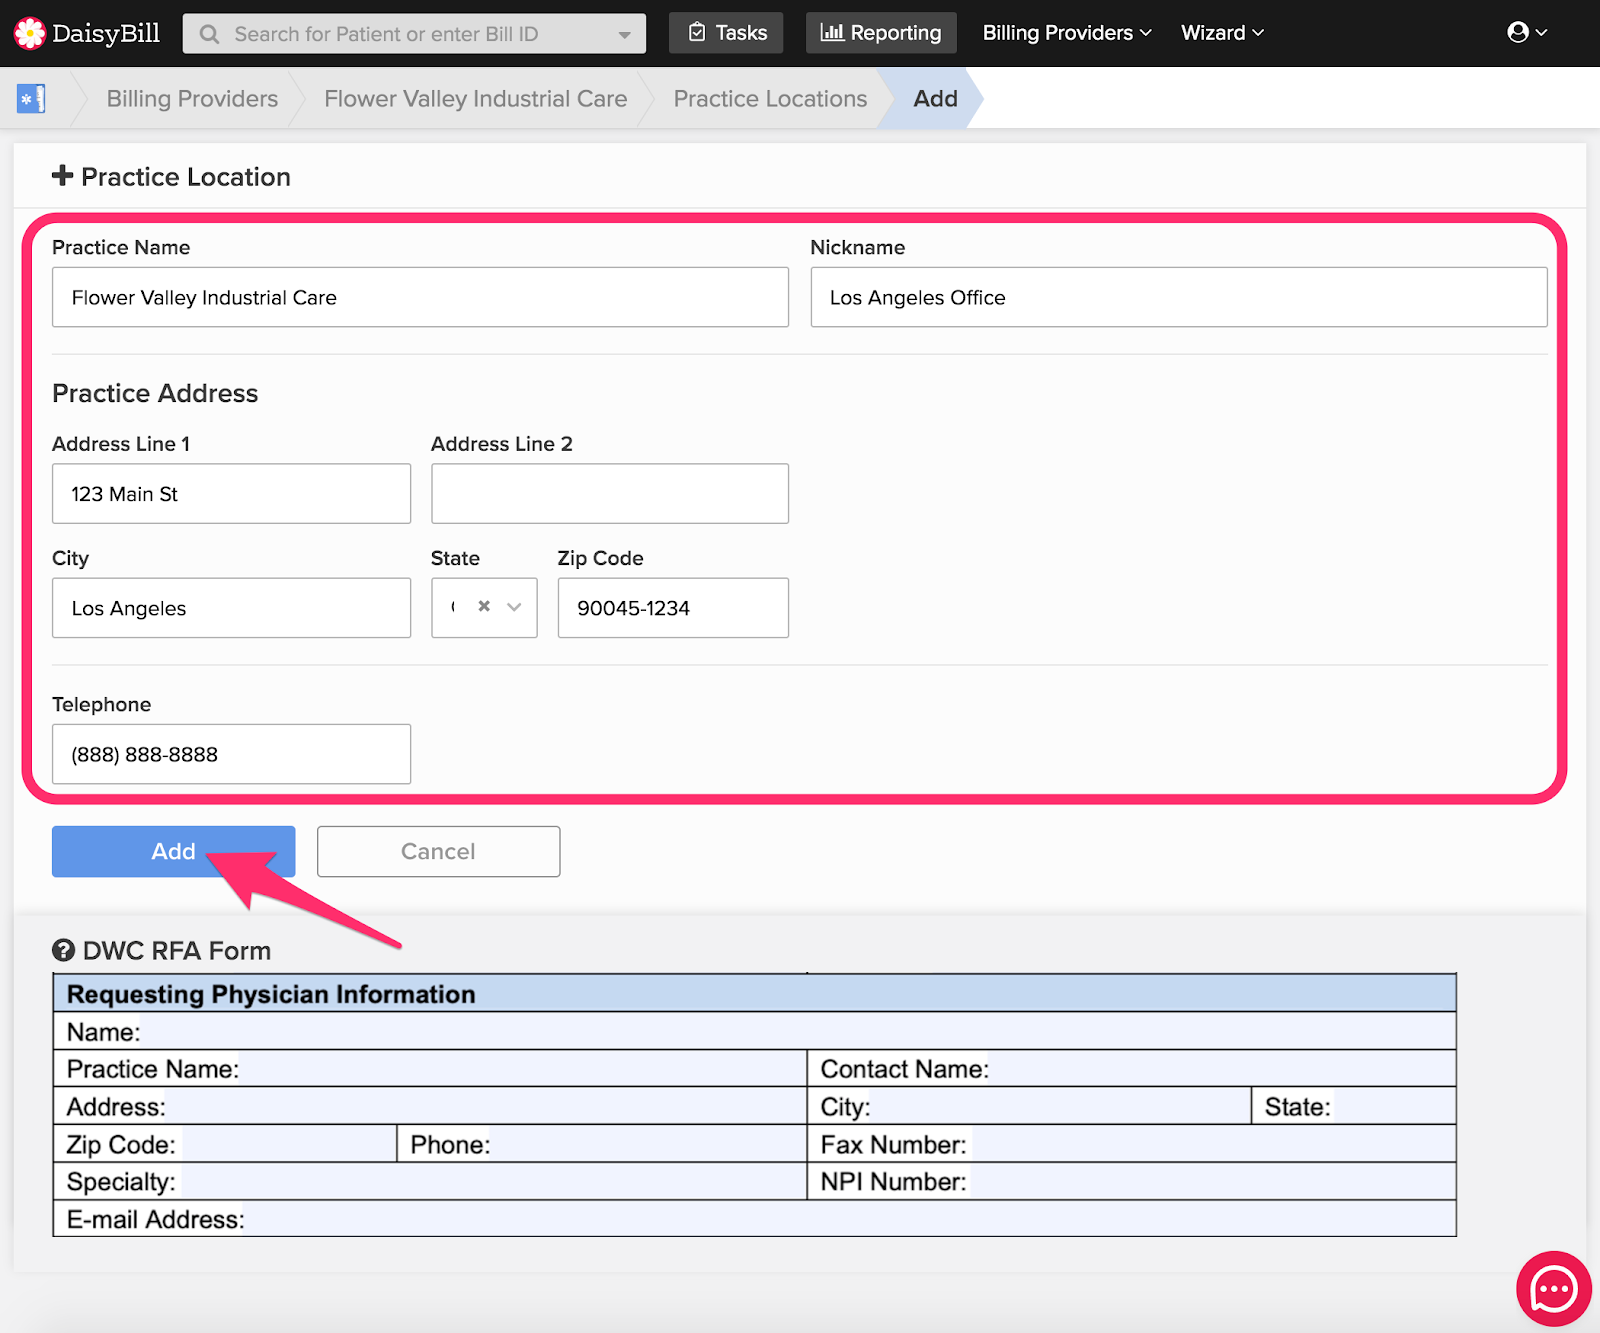The image size is (1600, 1333).
Task: Click the Practice Address heading
Action: coord(155,393)
